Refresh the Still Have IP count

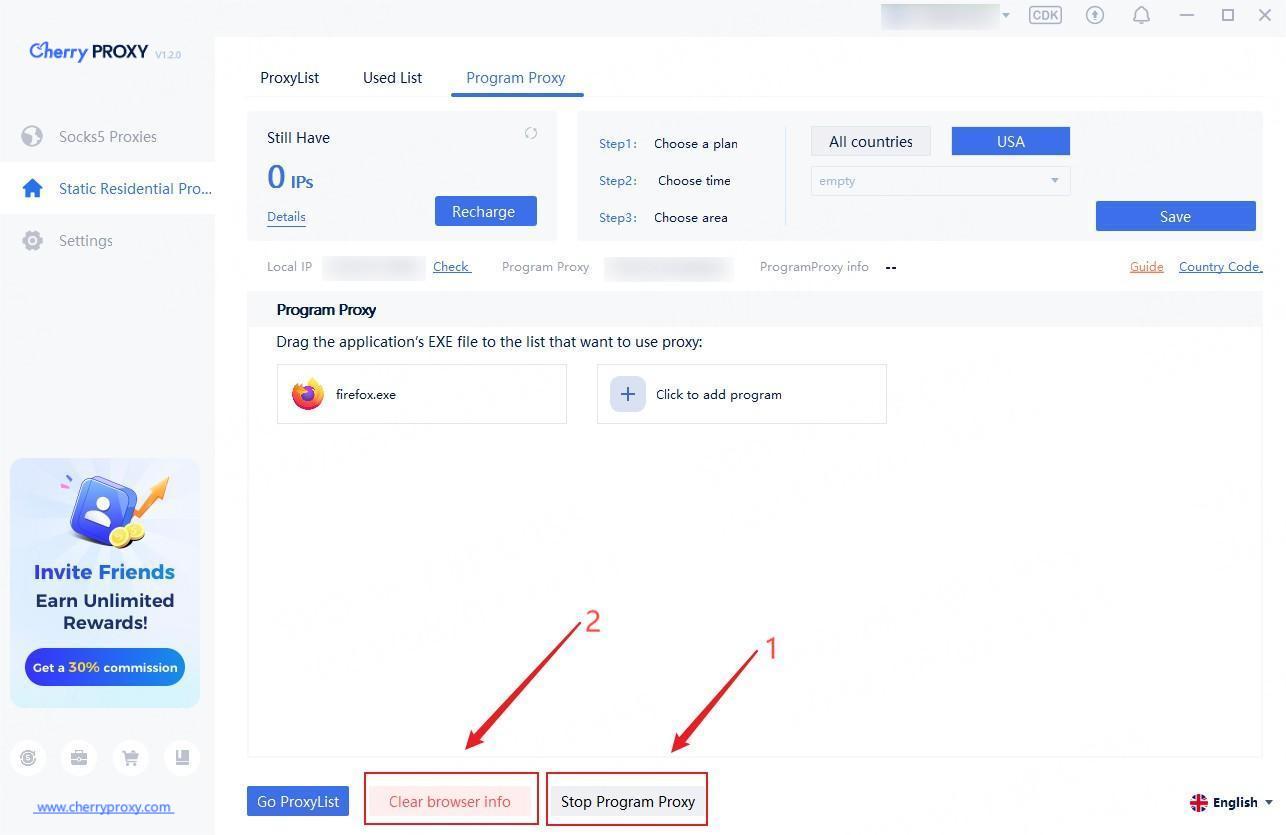point(531,133)
